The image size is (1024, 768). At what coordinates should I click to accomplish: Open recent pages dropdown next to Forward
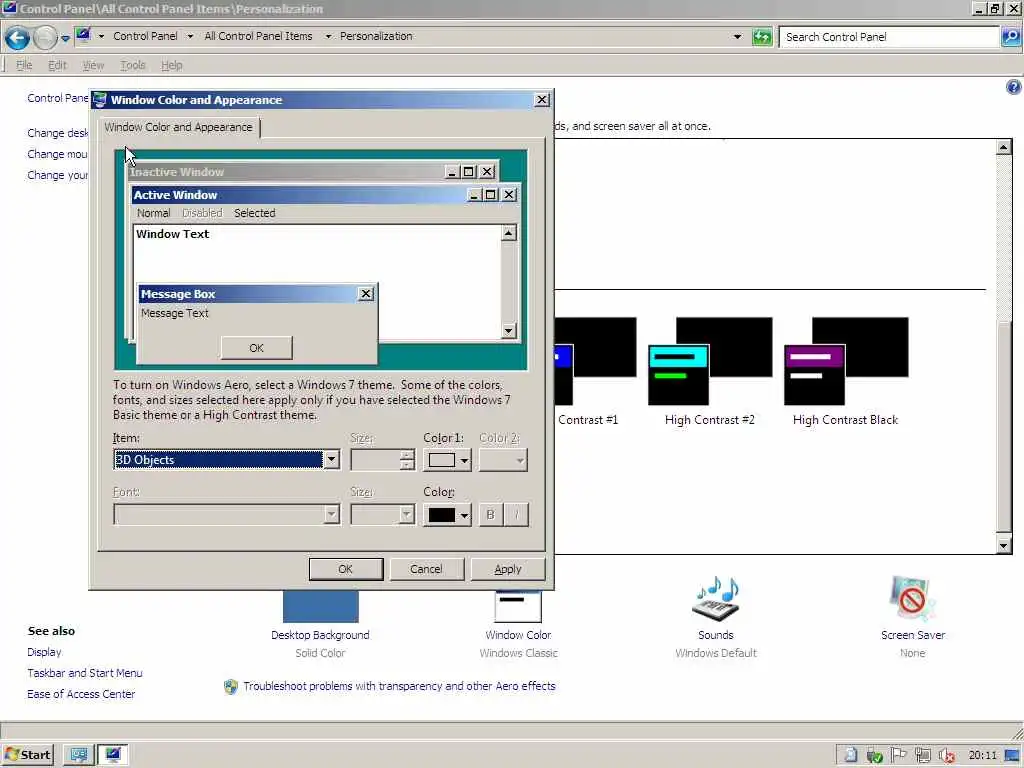pos(65,39)
